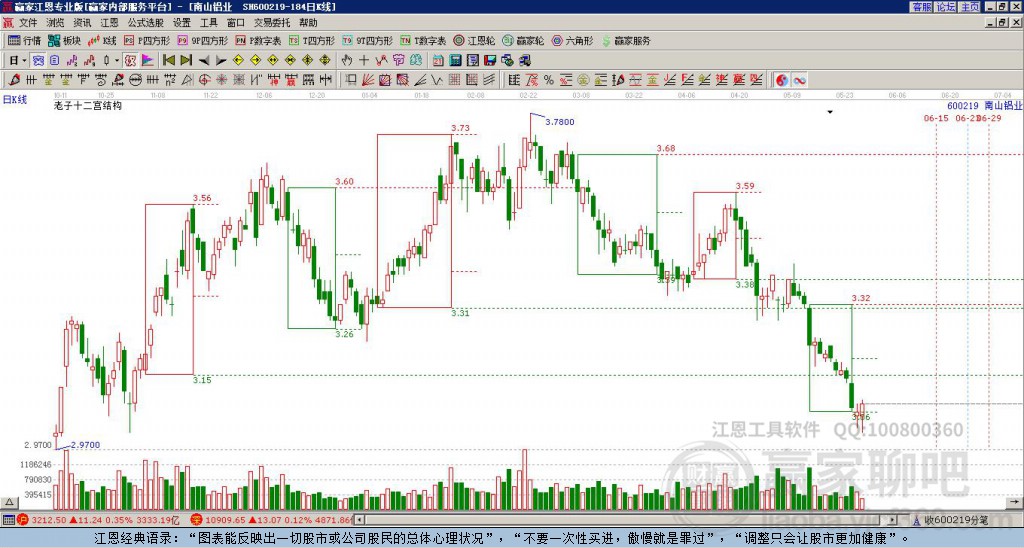Screen dimensions: 1024x548
Task: Open the 赢家轮 wheel tool
Action: [523, 40]
